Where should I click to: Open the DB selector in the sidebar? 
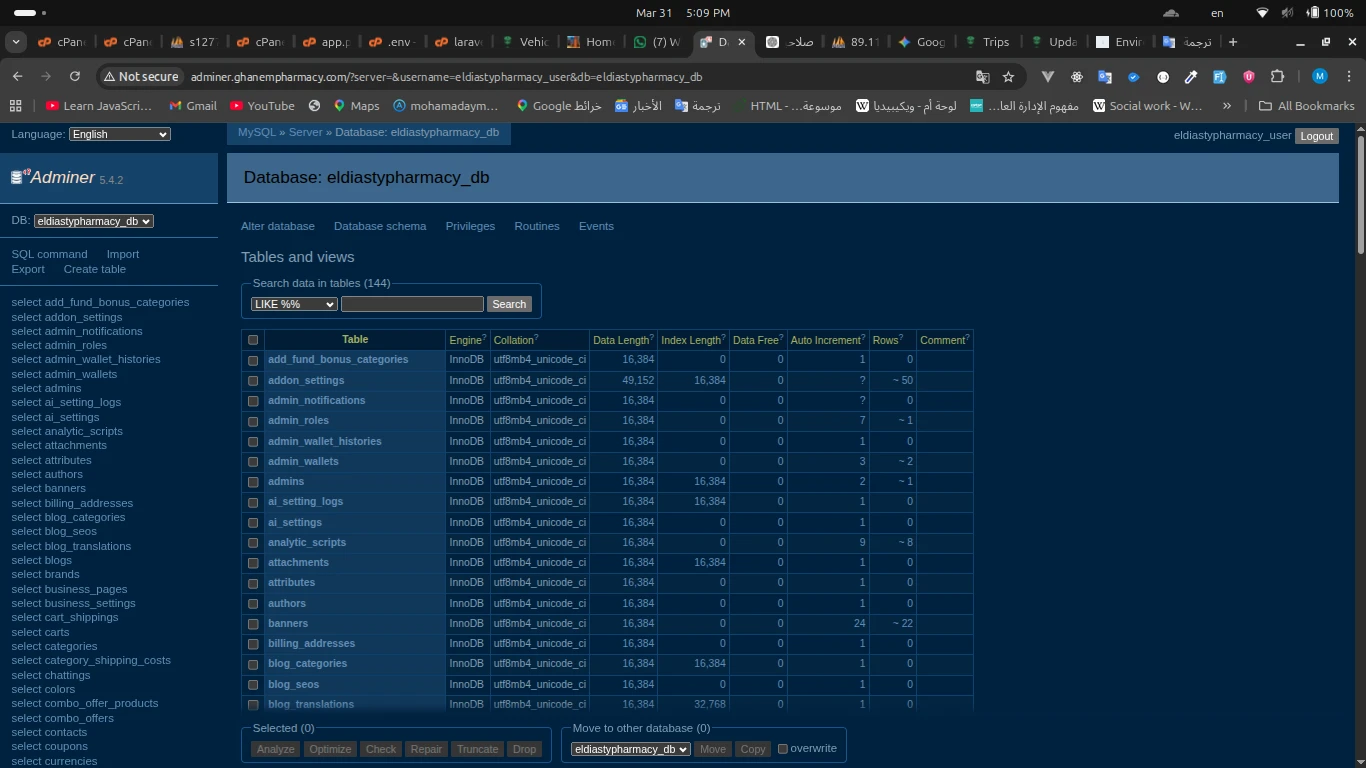(93, 221)
